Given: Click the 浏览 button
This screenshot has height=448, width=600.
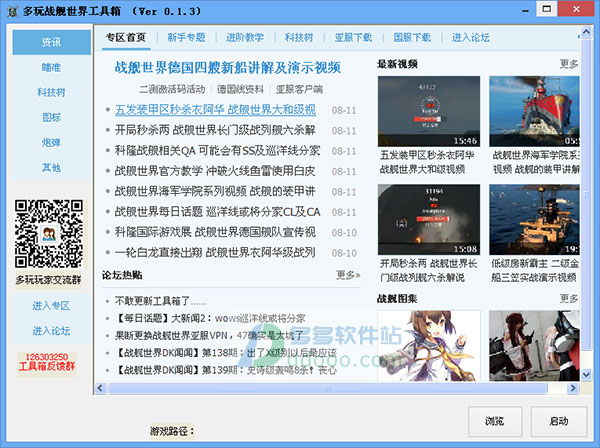Looking at the screenshot, I should 495,421.
